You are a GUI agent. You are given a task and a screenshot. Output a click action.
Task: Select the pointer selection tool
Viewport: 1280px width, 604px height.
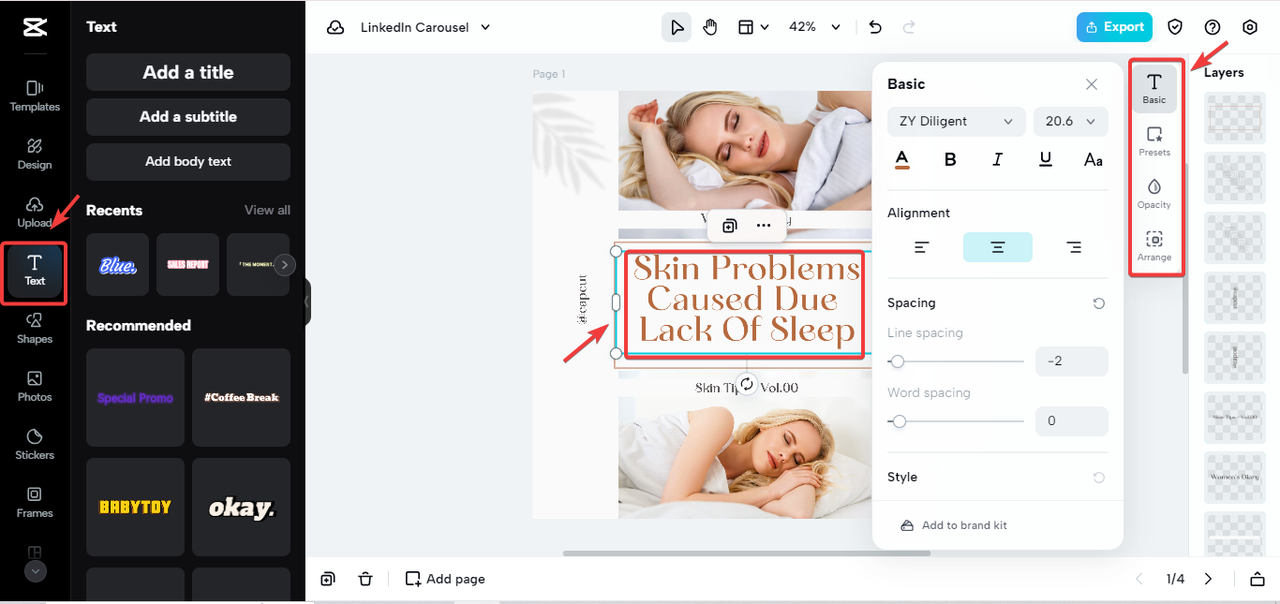677,27
